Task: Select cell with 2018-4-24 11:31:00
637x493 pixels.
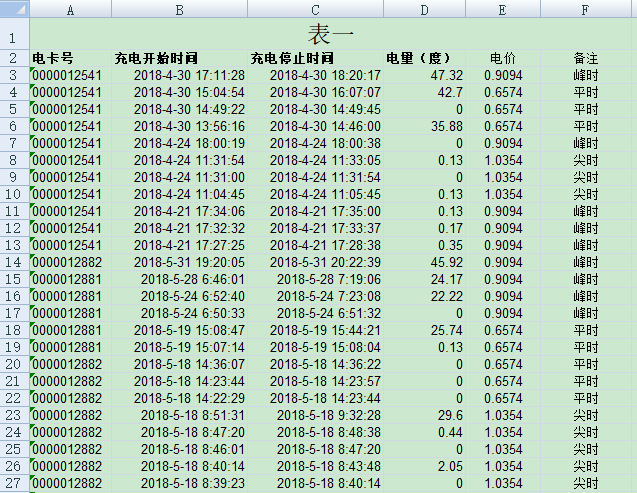Action: coord(179,177)
